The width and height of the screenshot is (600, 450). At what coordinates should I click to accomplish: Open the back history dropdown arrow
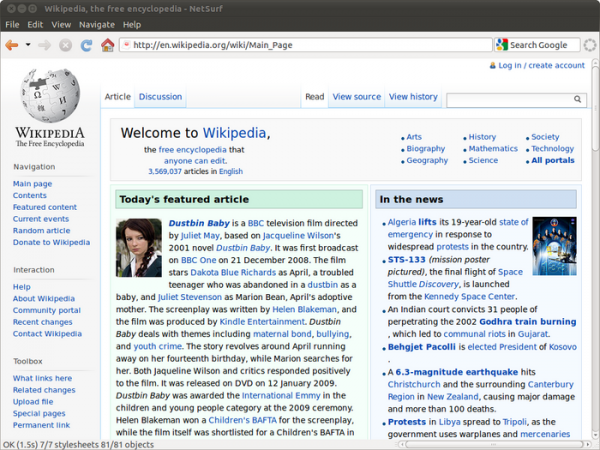coord(28,45)
